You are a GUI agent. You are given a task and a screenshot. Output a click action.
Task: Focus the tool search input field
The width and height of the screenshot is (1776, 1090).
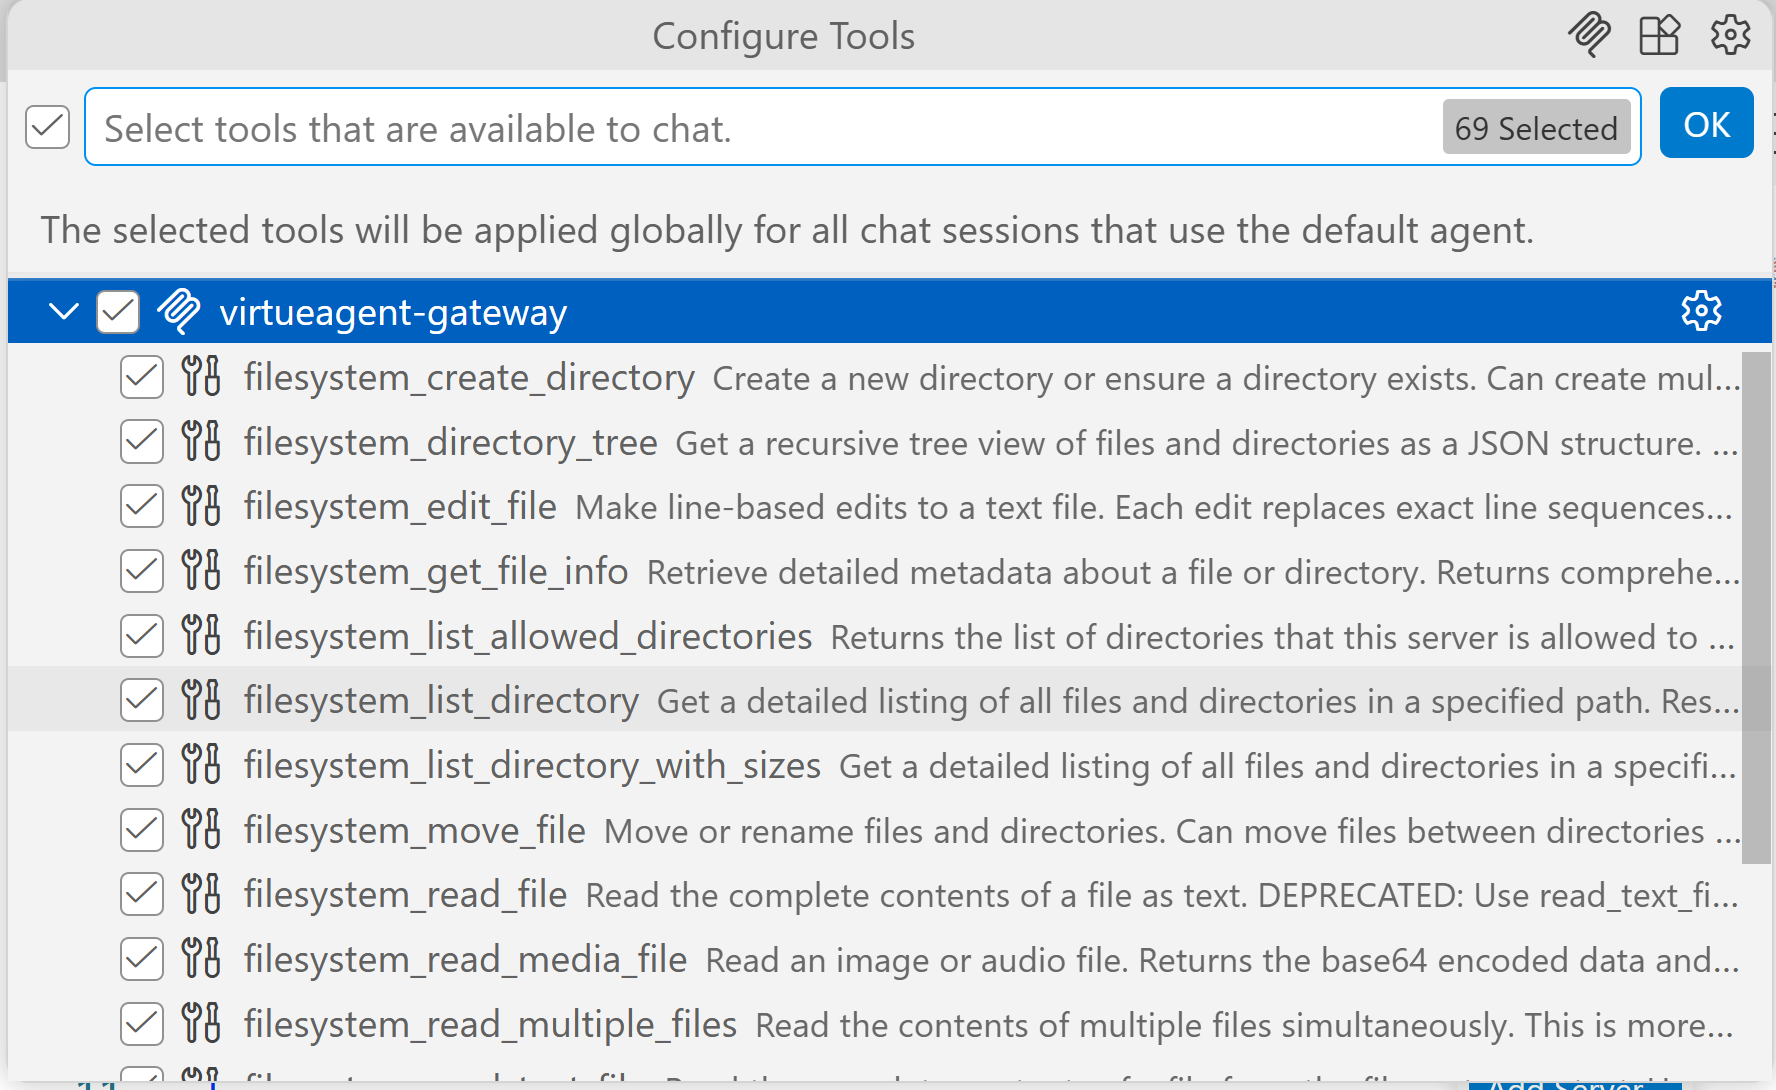click(x=760, y=128)
